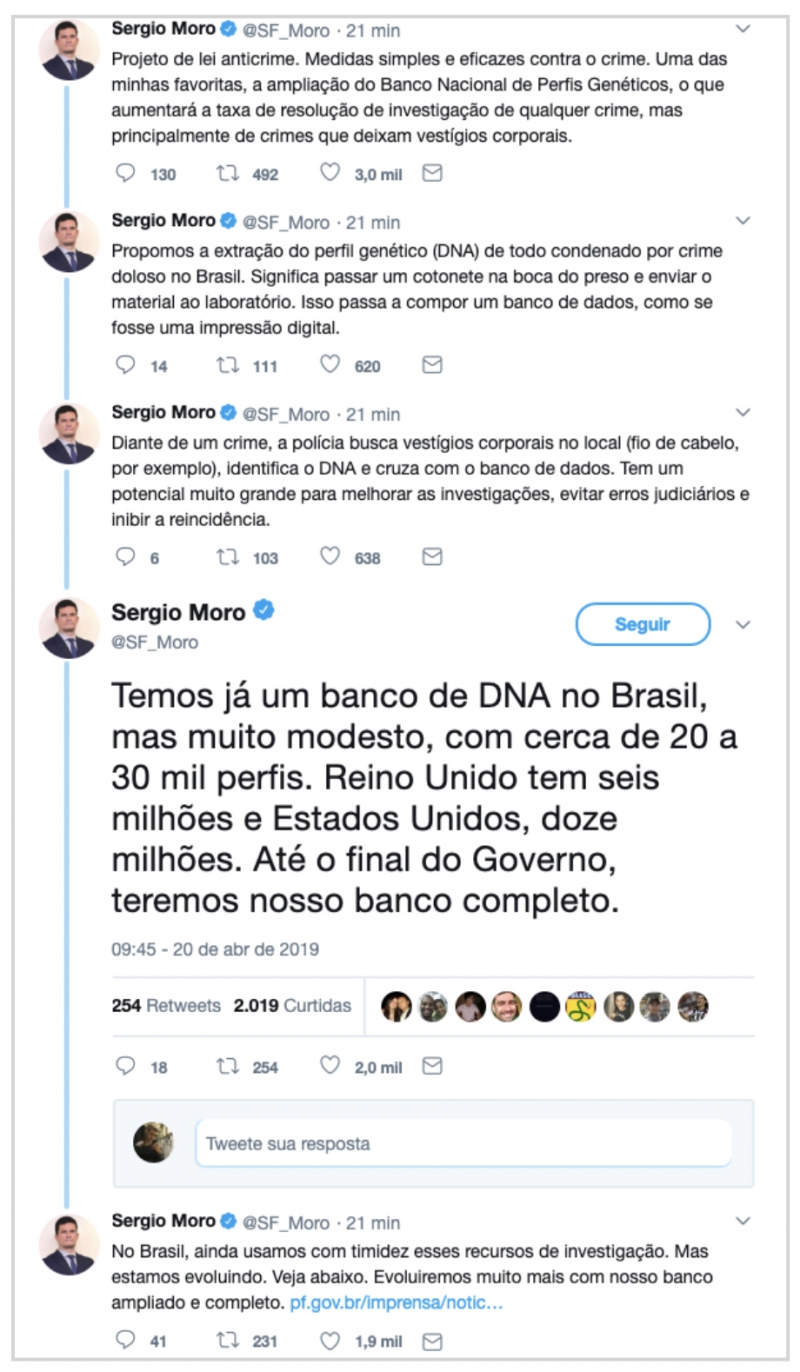Click the verified badge beside large Sergio Moro name
The height and width of the screenshot is (1372, 800).
[x=263, y=612]
